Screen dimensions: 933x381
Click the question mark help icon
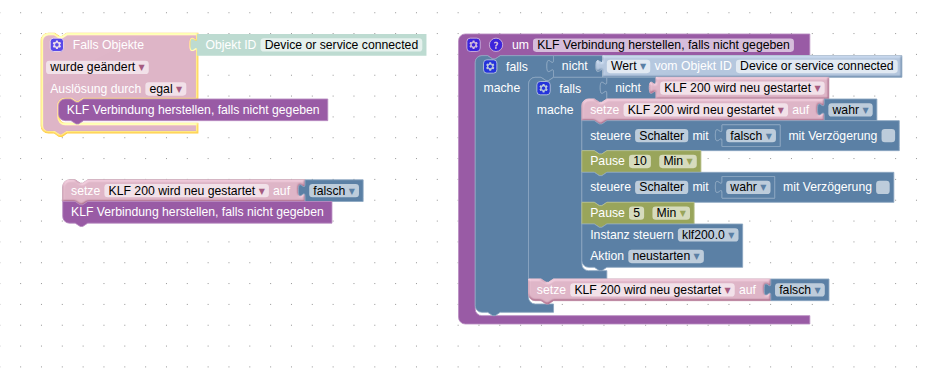coord(496,45)
